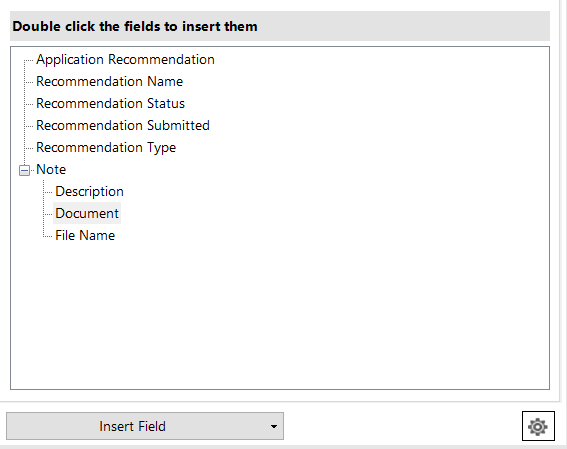This screenshot has width=567, height=449.
Task: Click the Insert Field button label
Action: (x=132, y=426)
